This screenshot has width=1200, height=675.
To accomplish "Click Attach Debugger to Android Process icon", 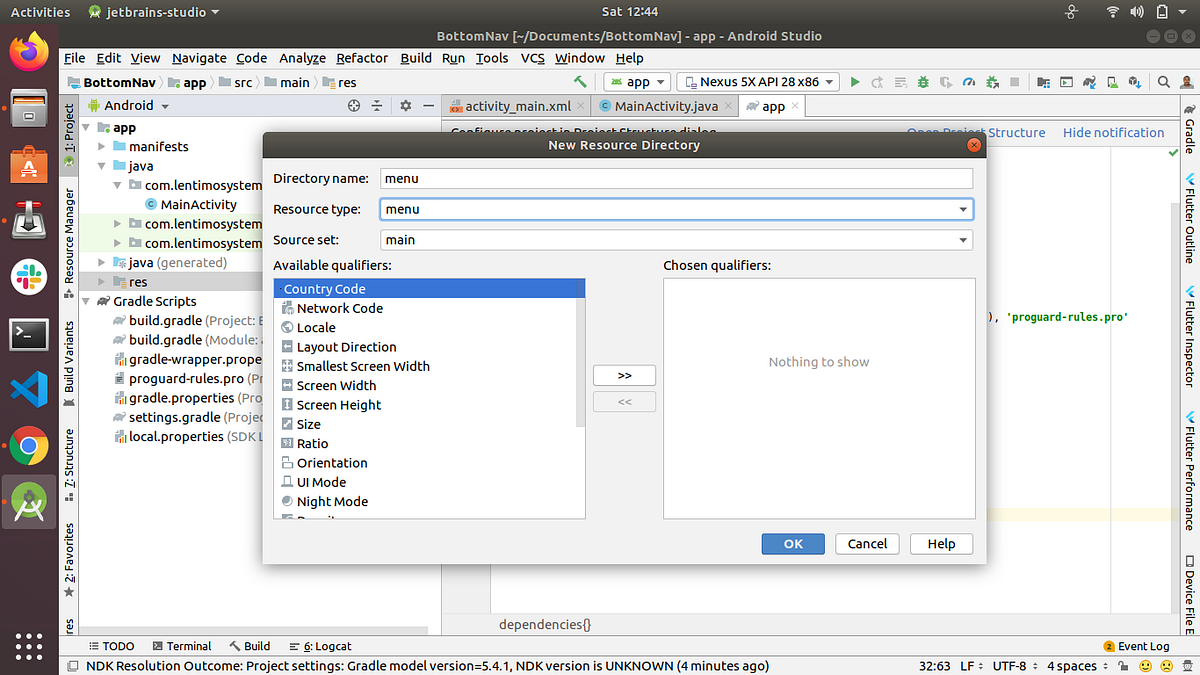I will click(992, 82).
